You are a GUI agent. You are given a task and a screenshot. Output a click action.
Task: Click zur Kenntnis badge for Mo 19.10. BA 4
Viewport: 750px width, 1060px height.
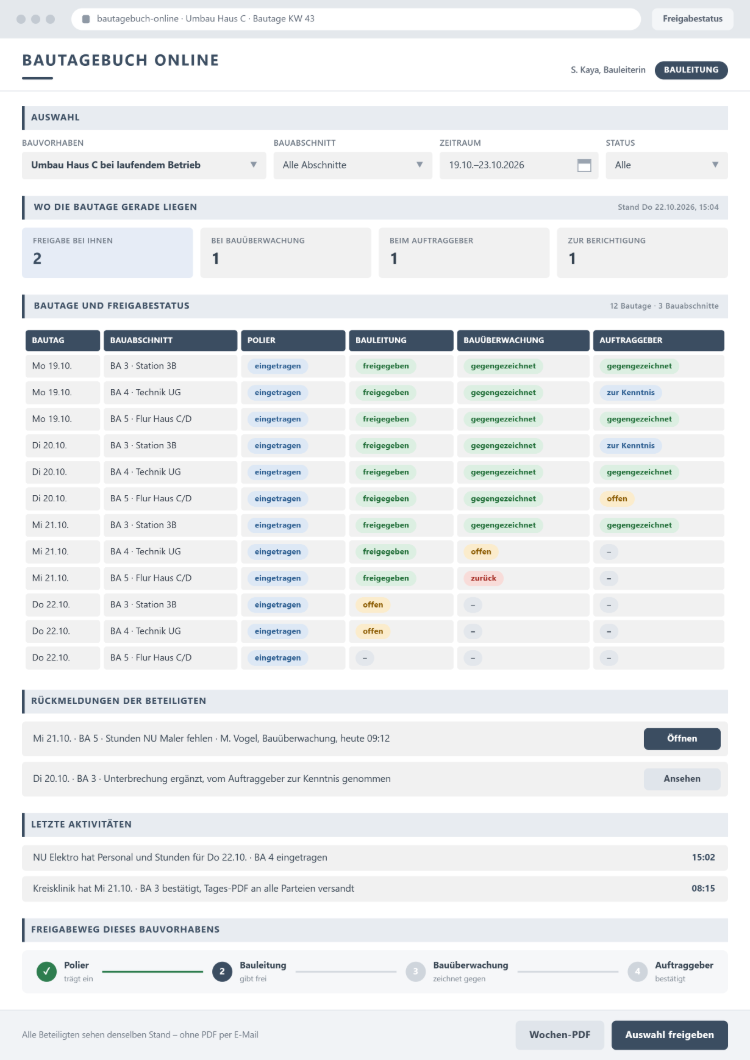630,392
